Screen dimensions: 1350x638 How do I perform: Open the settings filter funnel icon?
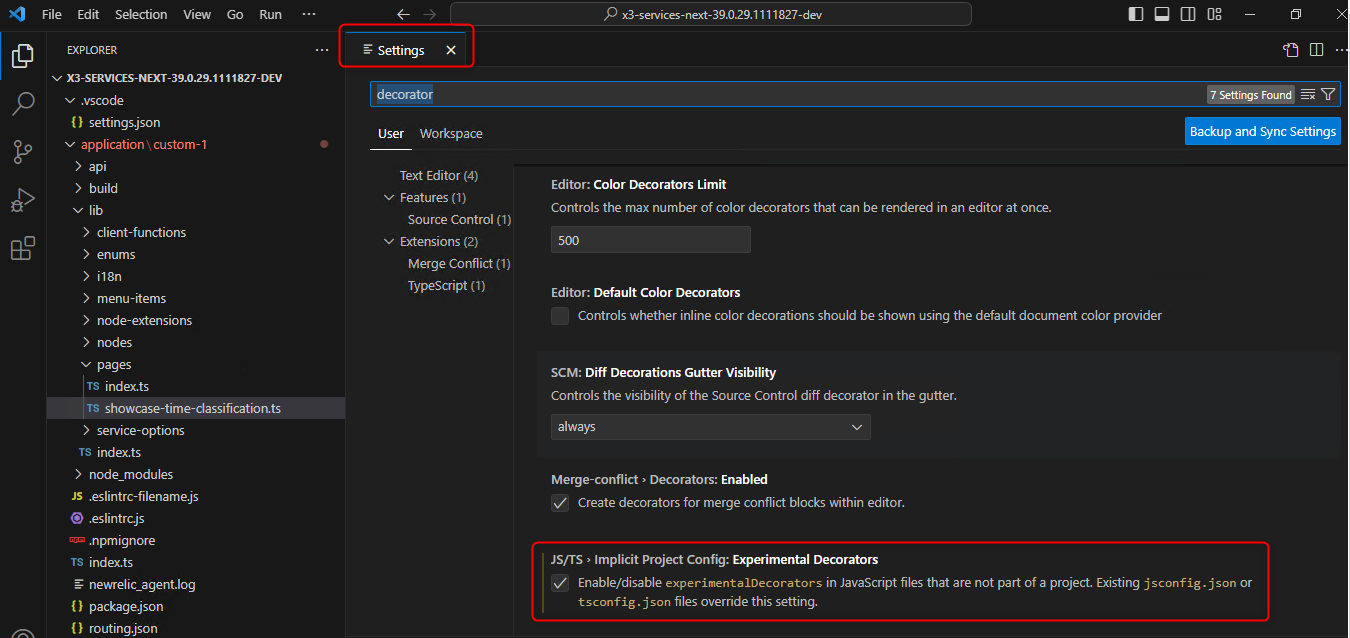coord(1328,94)
